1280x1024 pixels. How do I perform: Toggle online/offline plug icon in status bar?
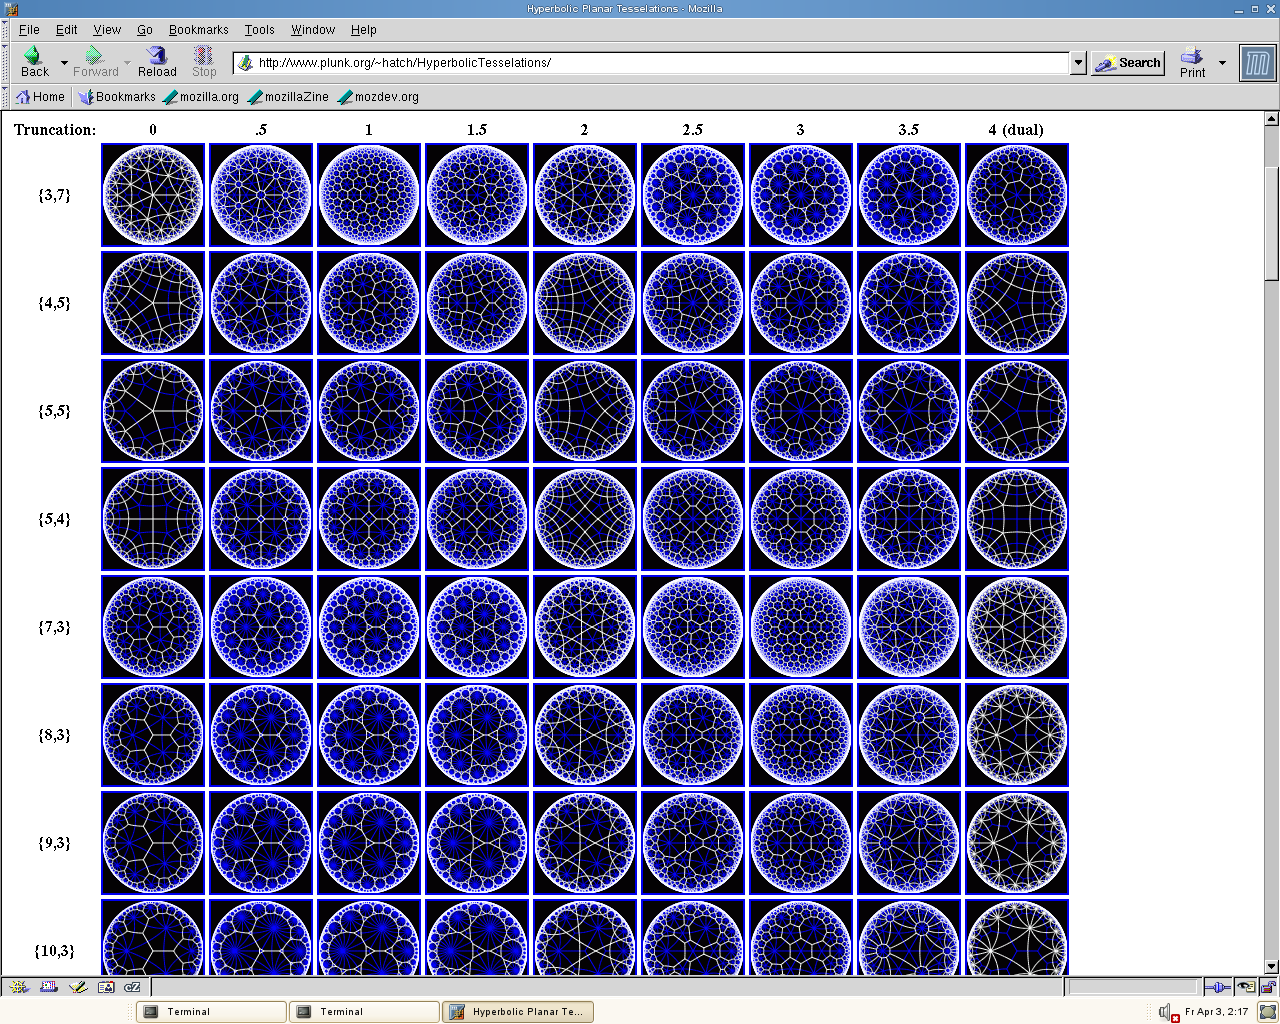click(1217, 987)
